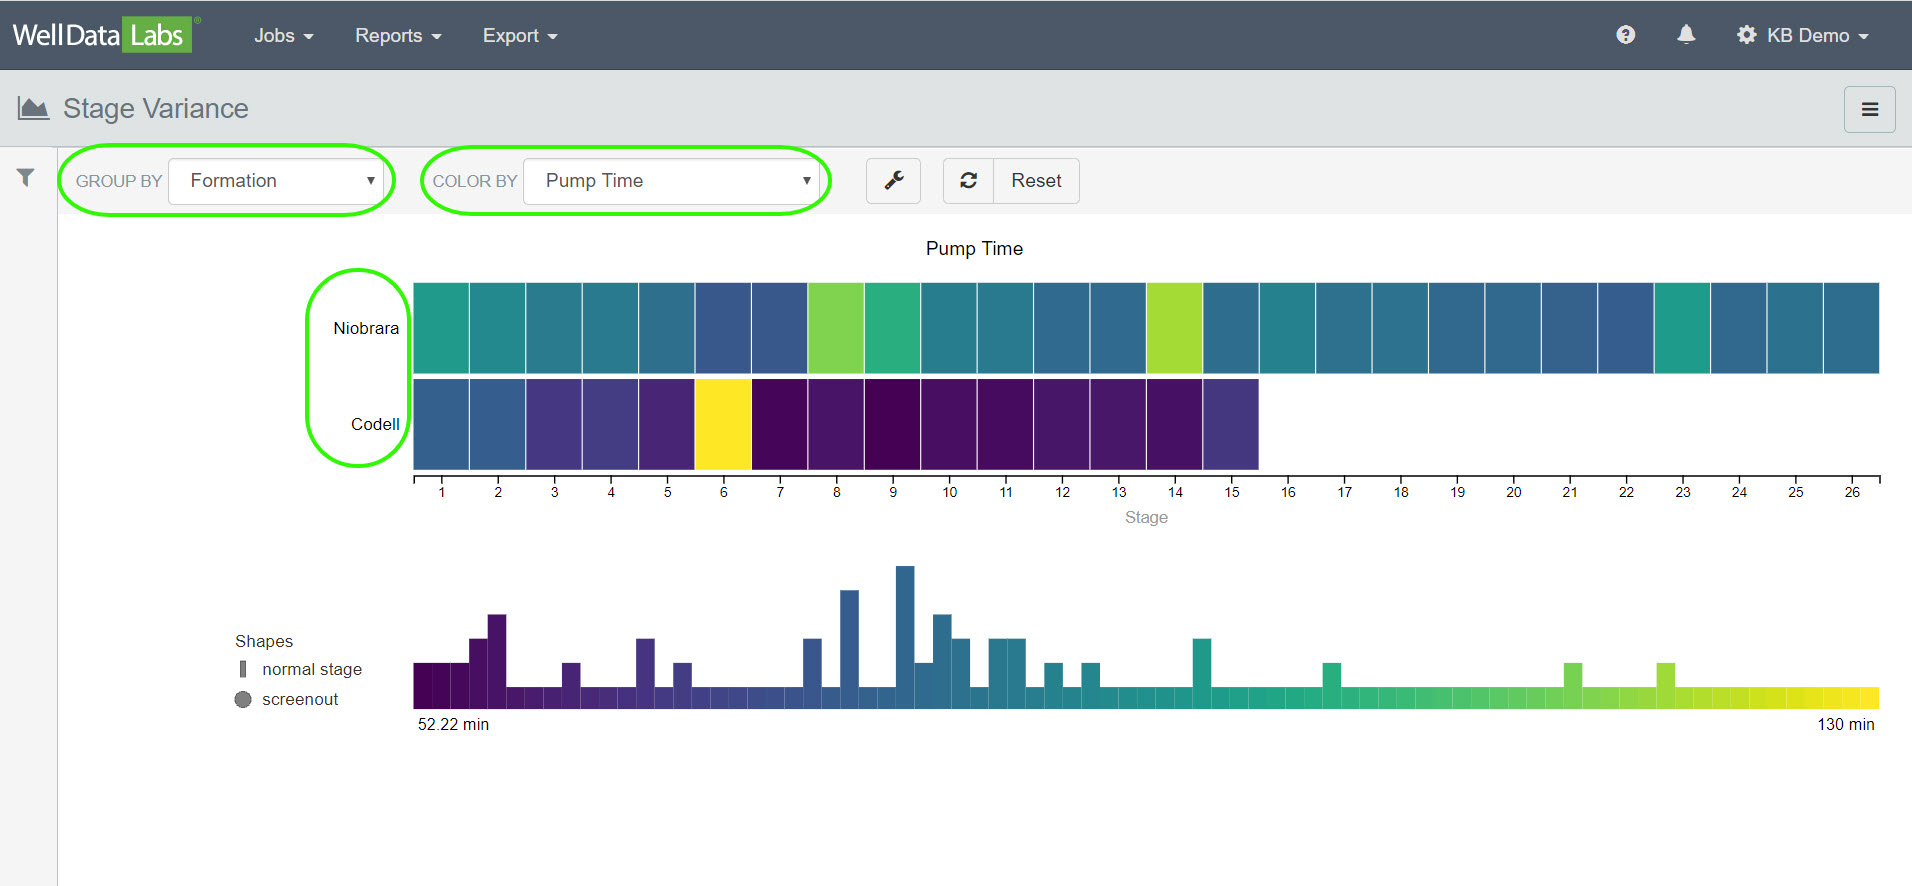
Task: Open the Reports menu
Action: [397, 35]
